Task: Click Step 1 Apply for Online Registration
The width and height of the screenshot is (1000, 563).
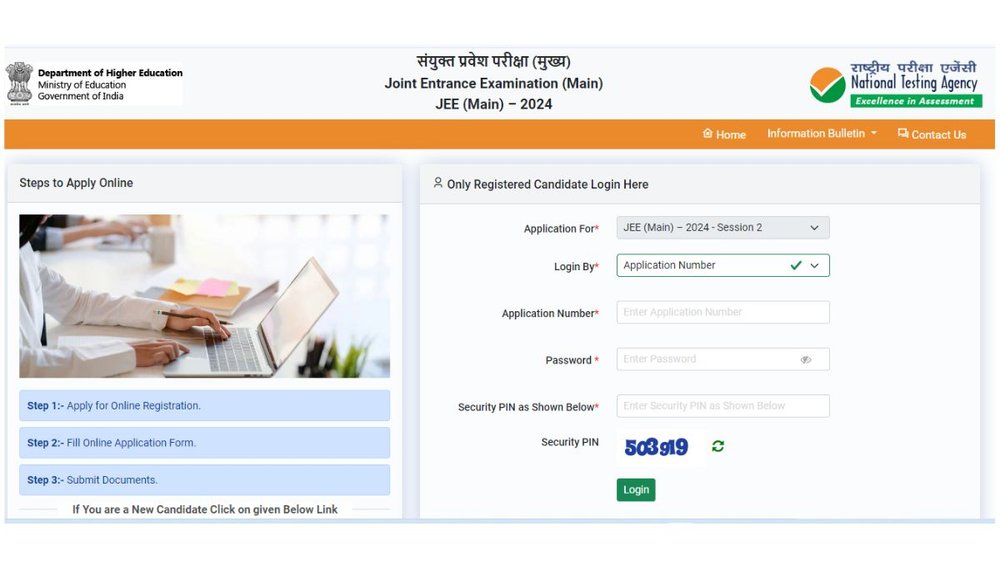Action: click(205, 406)
